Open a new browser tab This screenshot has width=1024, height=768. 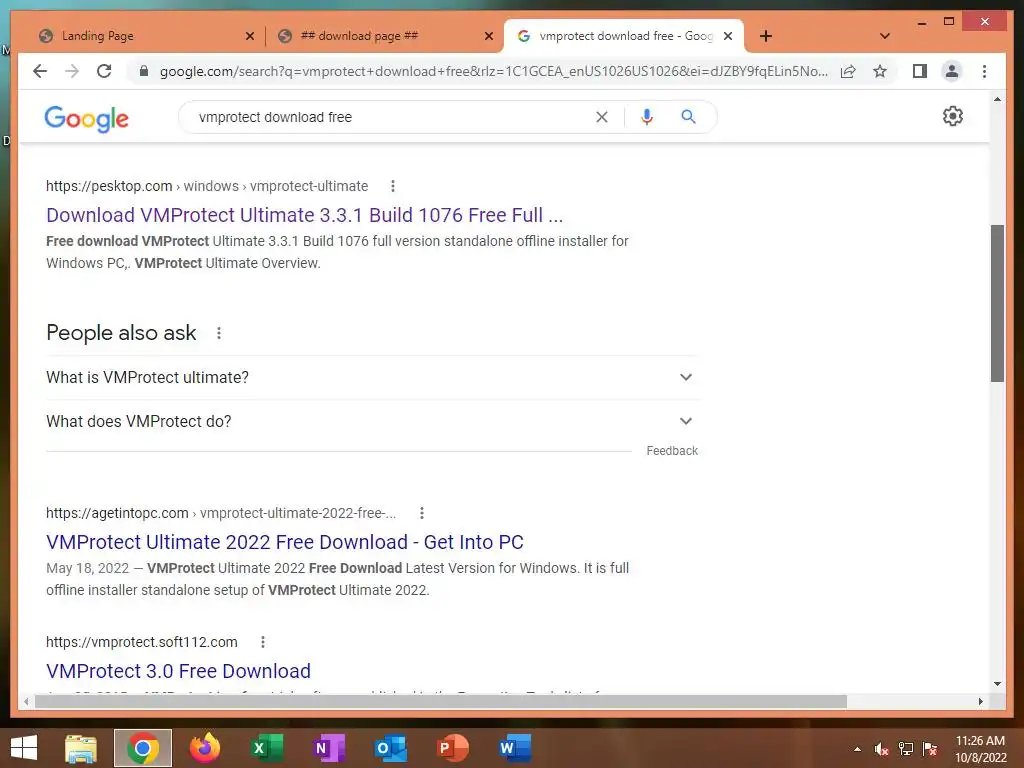(766, 36)
